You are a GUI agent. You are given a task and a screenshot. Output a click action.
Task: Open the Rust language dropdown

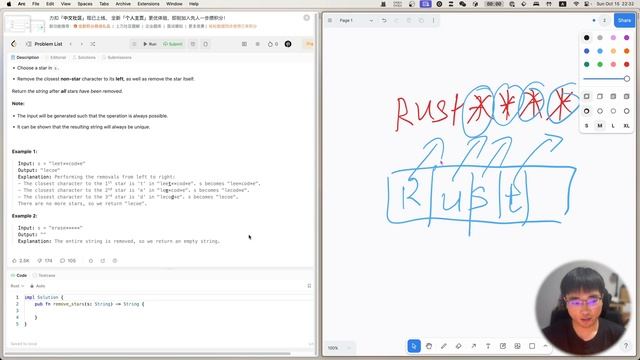(17, 286)
